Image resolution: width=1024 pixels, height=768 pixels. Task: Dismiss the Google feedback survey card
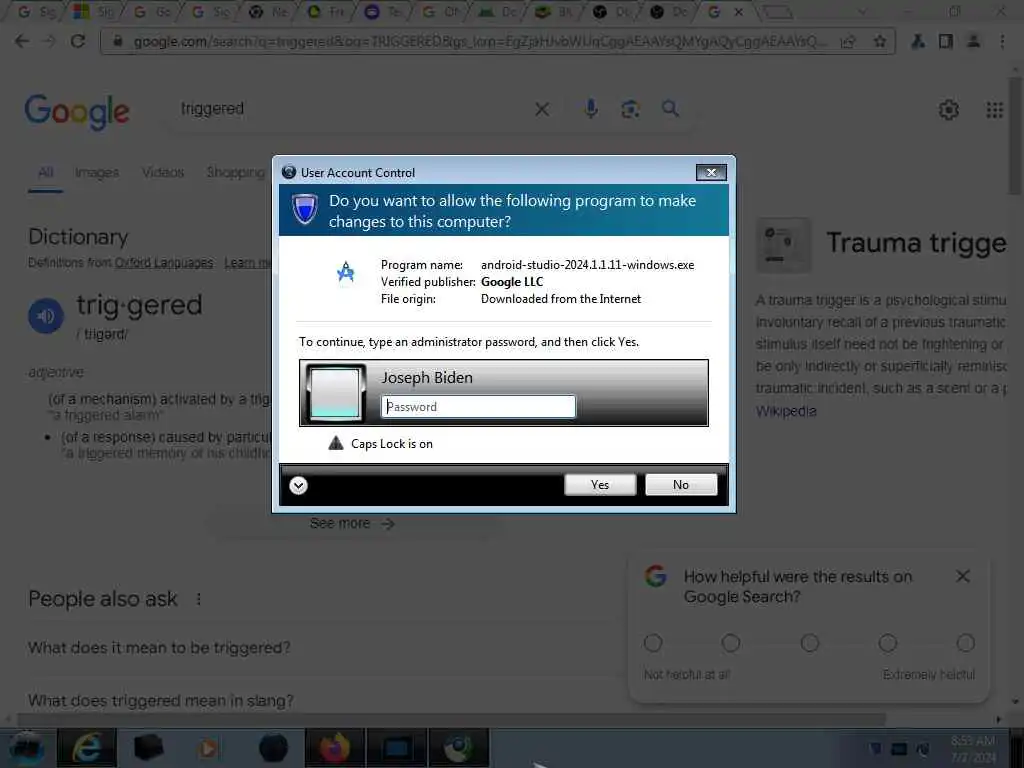click(x=963, y=576)
